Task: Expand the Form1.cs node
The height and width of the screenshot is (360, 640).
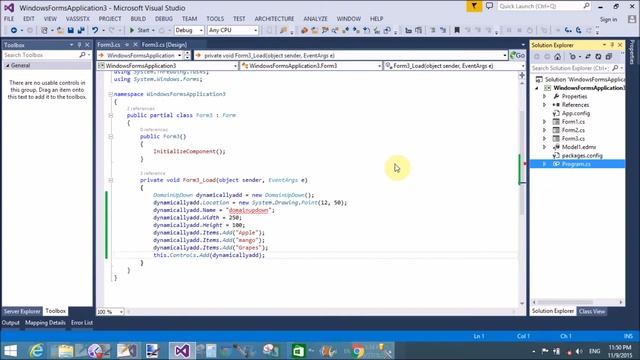Action: click(x=544, y=122)
